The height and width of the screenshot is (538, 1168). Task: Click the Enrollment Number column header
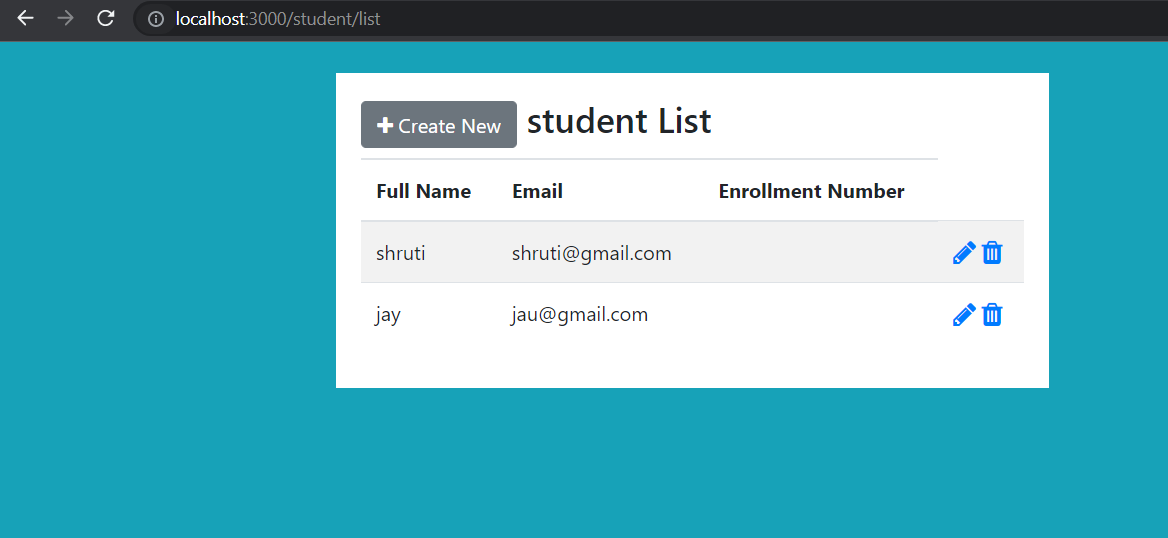pos(811,191)
